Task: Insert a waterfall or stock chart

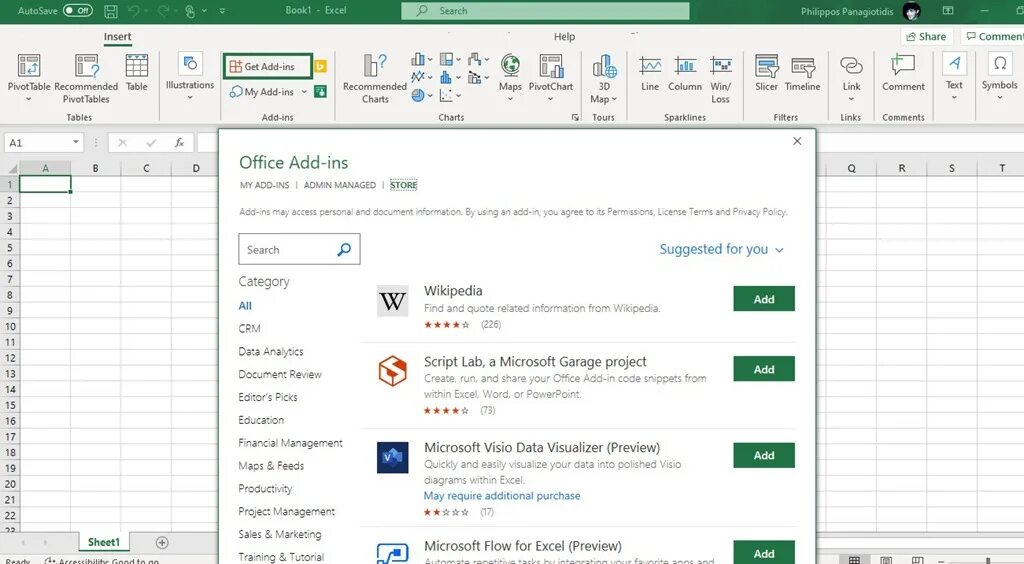Action: 479,59
